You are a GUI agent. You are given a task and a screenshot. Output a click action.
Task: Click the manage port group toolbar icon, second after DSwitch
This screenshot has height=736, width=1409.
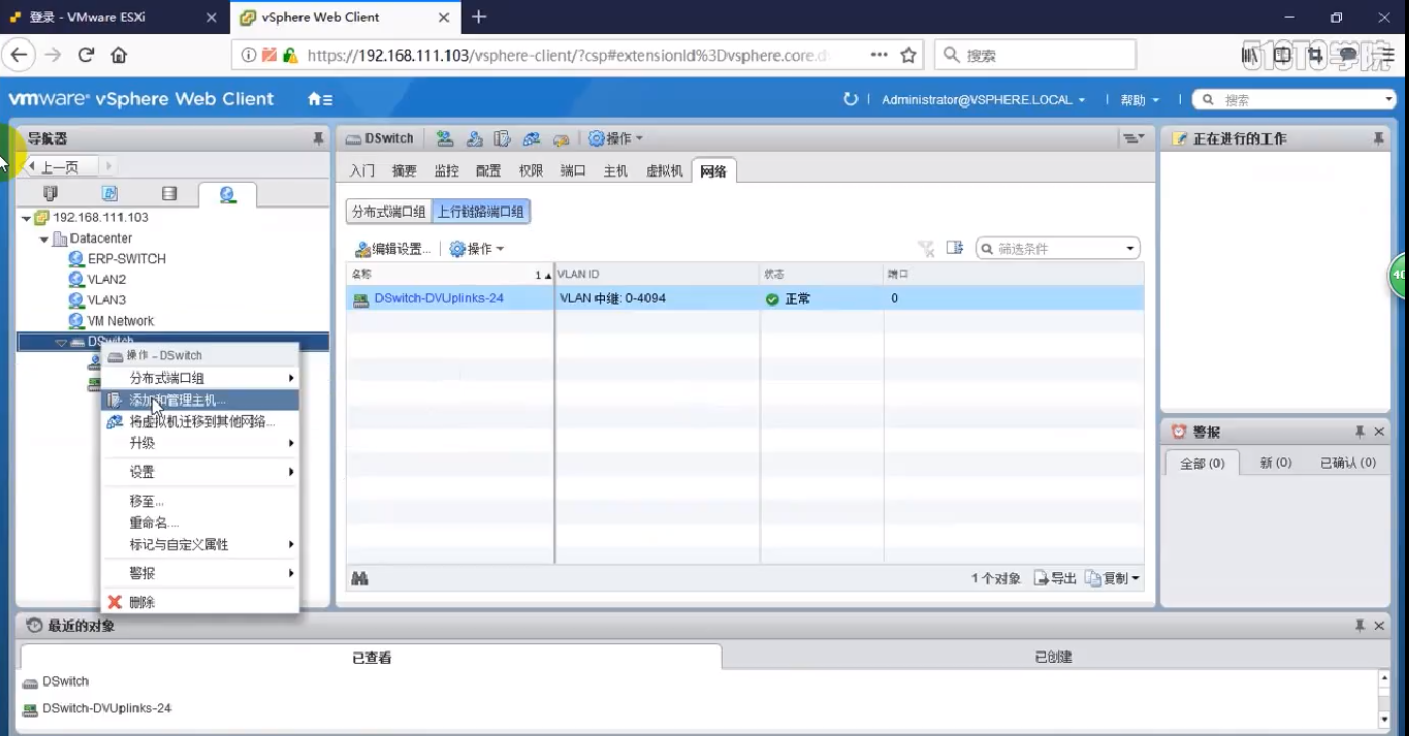pos(475,139)
